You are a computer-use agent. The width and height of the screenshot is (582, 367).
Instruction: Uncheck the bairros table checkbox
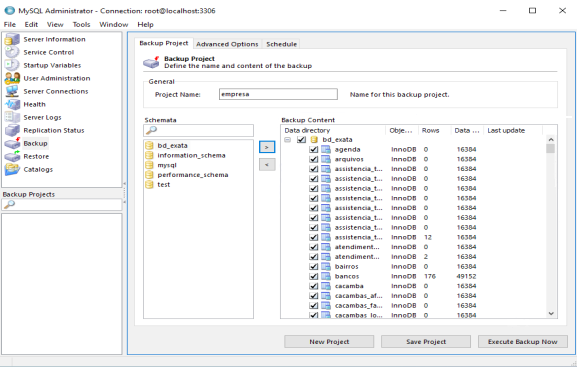click(x=314, y=266)
